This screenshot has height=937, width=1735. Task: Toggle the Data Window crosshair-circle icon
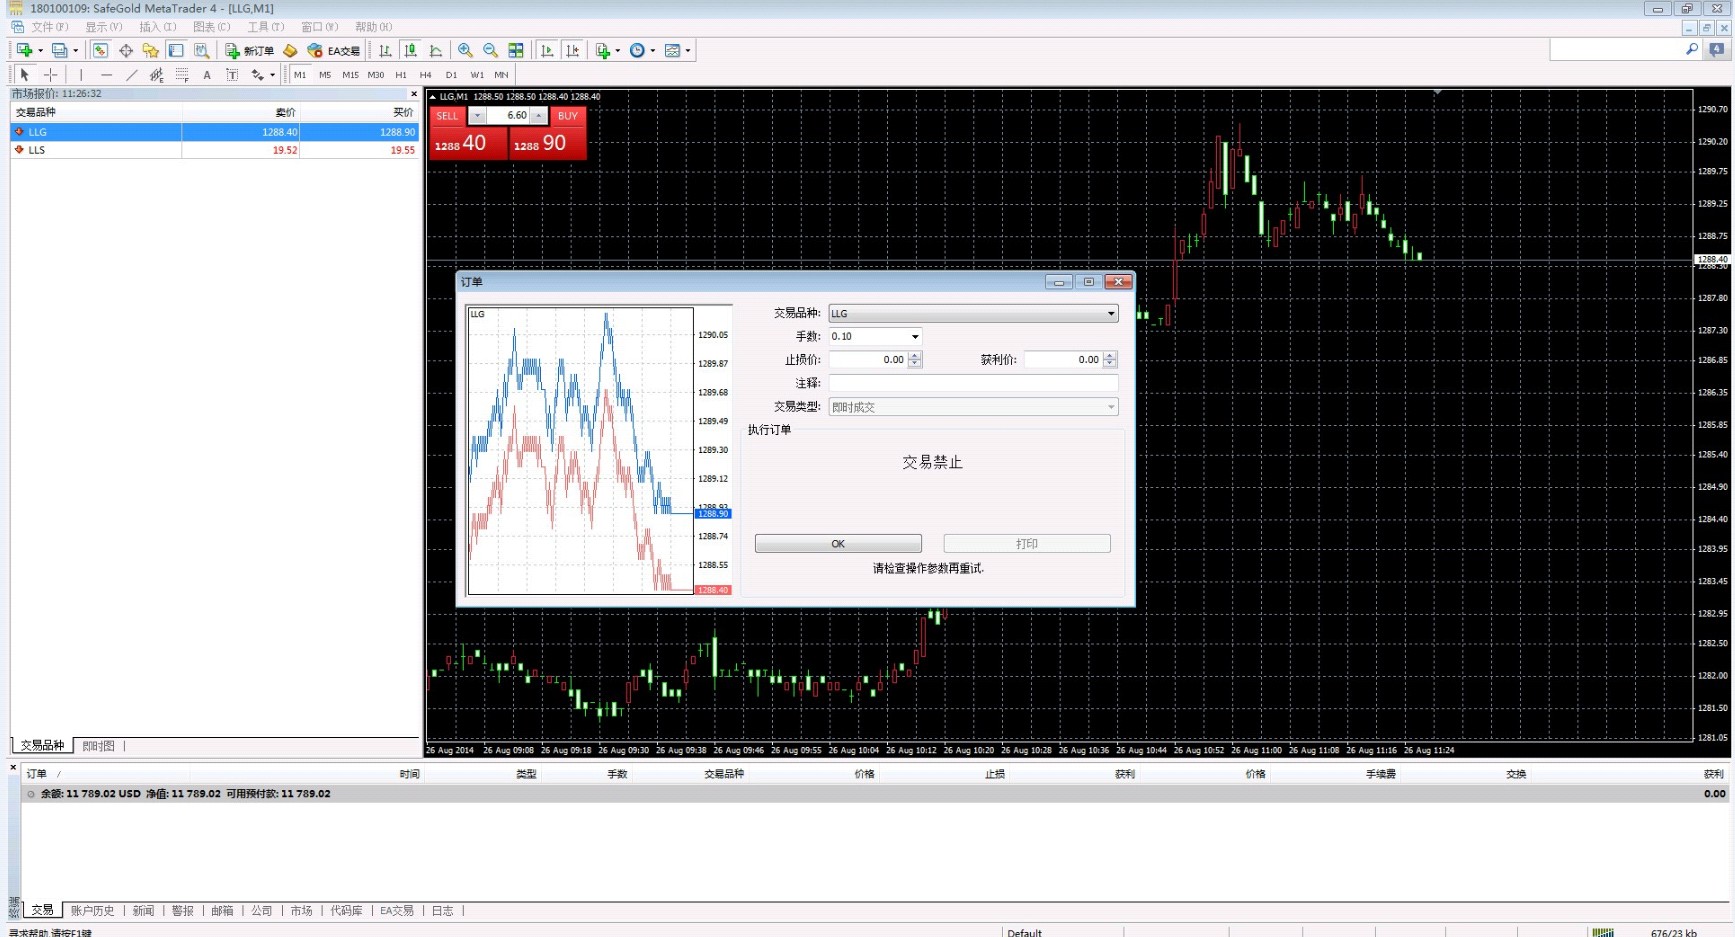[x=126, y=50]
